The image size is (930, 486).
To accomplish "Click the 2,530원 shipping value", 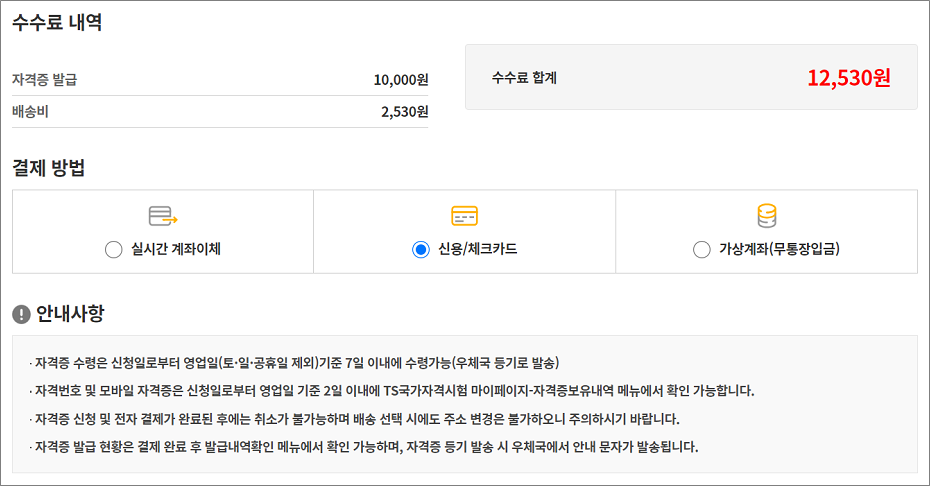I will [x=405, y=112].
